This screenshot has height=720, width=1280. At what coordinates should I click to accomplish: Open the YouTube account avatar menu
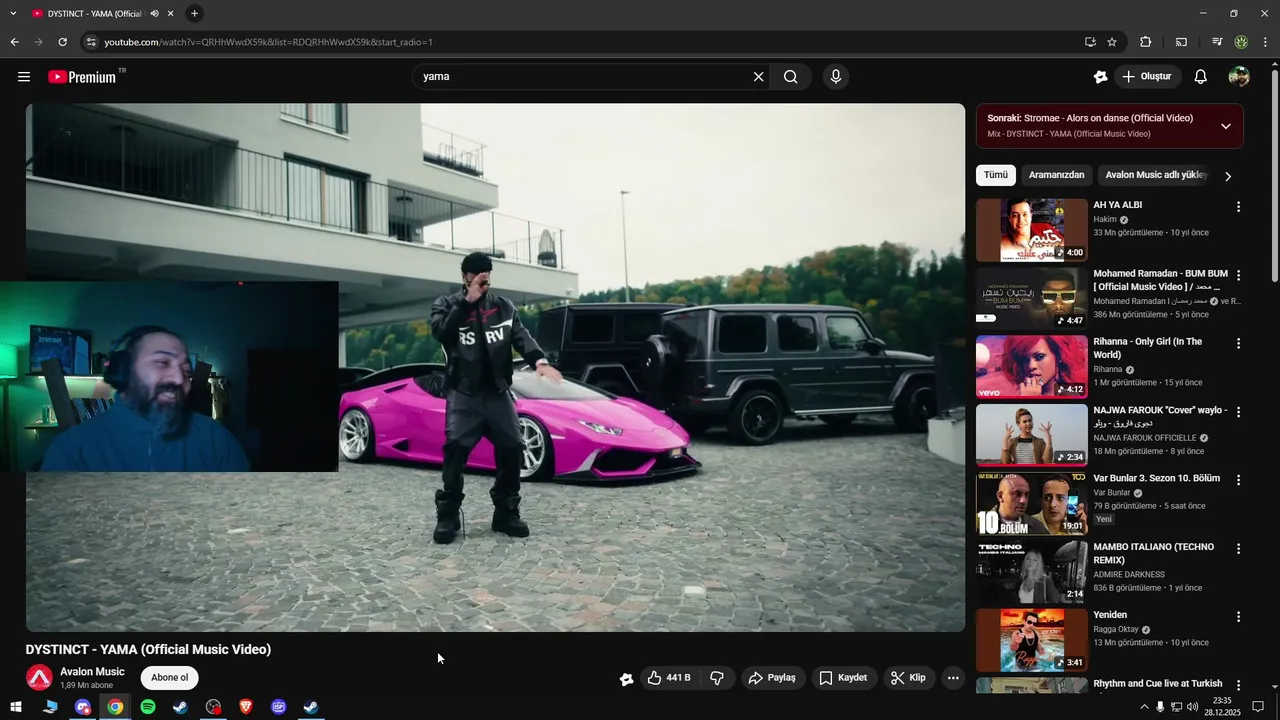click(x=1239, y=77)
